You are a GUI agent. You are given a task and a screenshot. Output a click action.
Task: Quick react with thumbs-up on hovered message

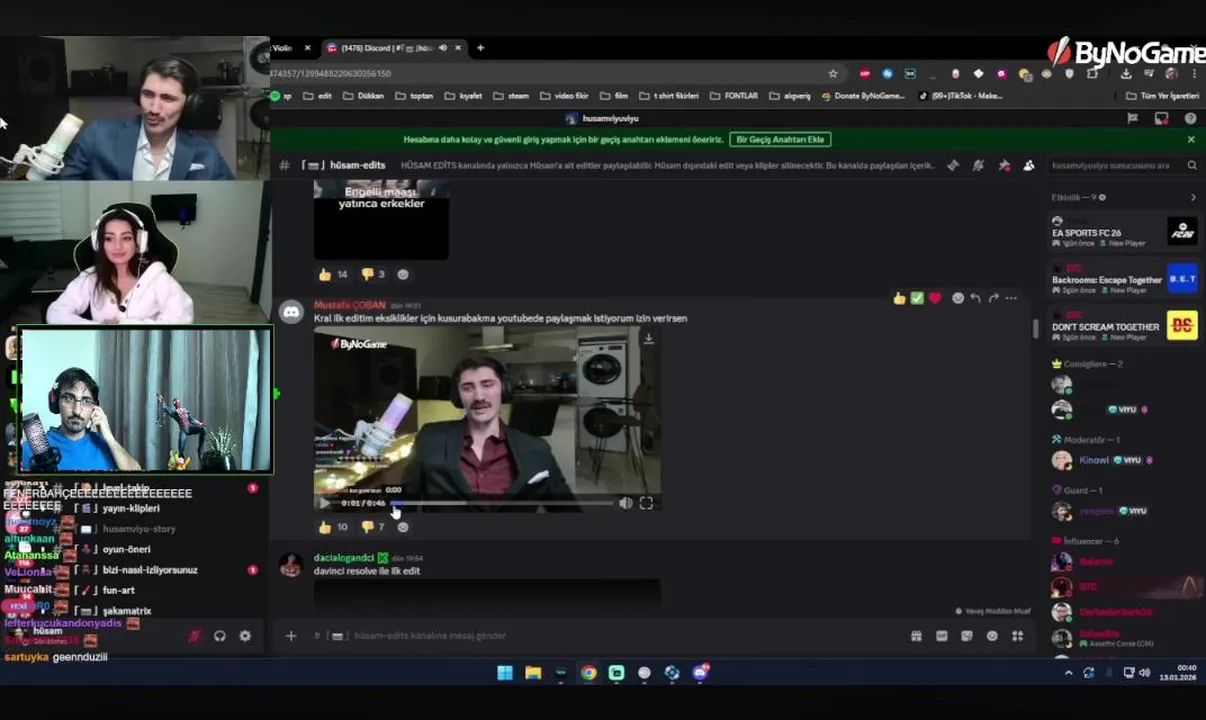(x=899, y=298)
